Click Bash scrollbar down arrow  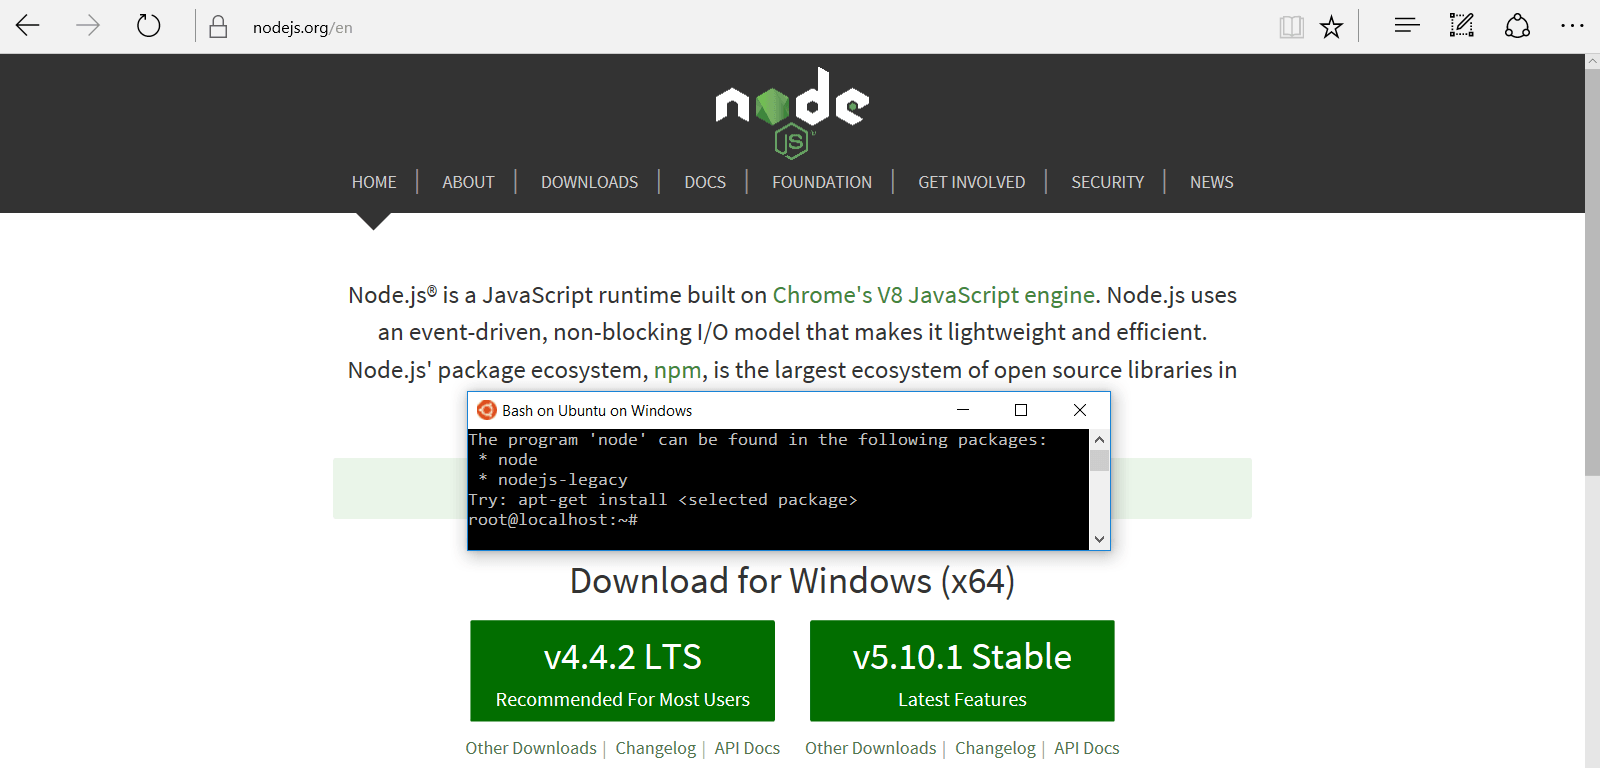[1099, 539]
